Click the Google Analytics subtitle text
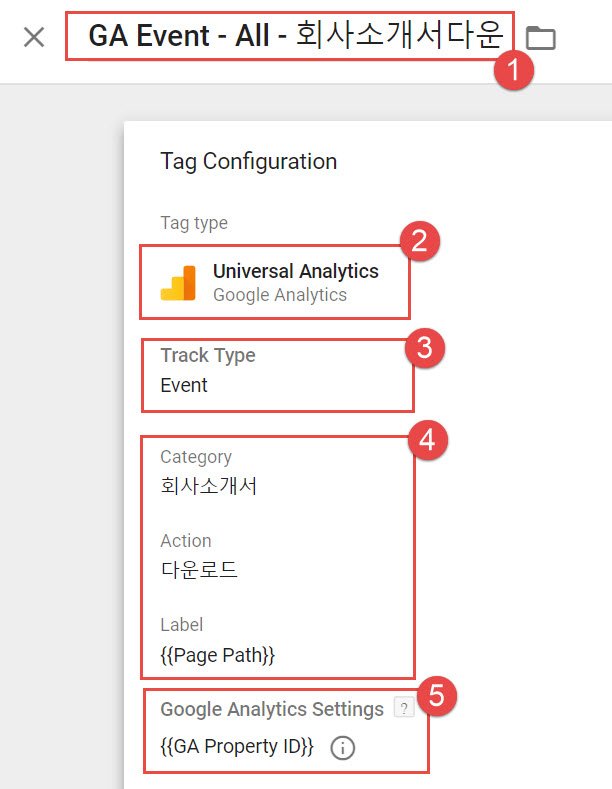 (x=280, y=295)
